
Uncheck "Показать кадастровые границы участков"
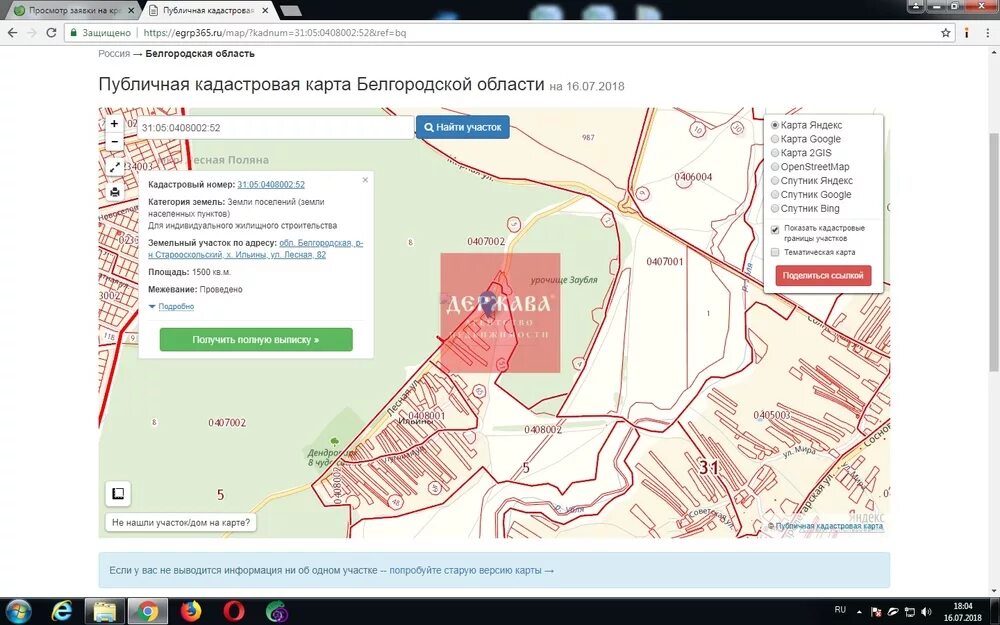774,227
